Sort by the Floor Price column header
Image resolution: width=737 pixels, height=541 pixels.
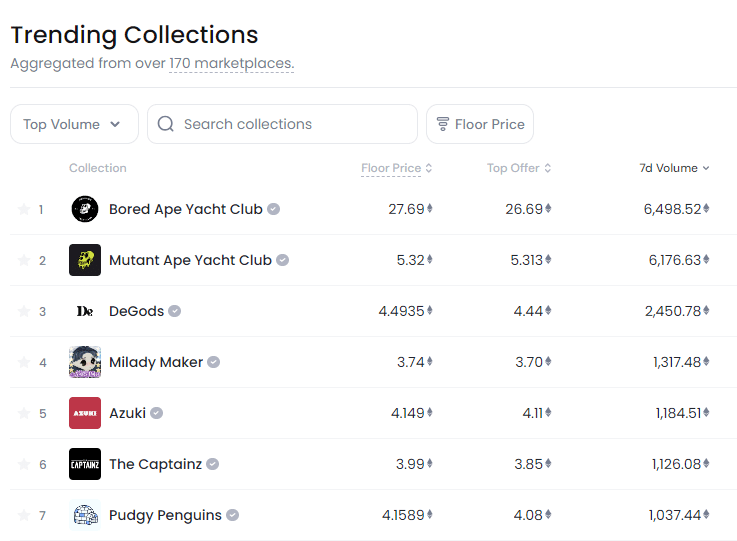pos(396,168)
